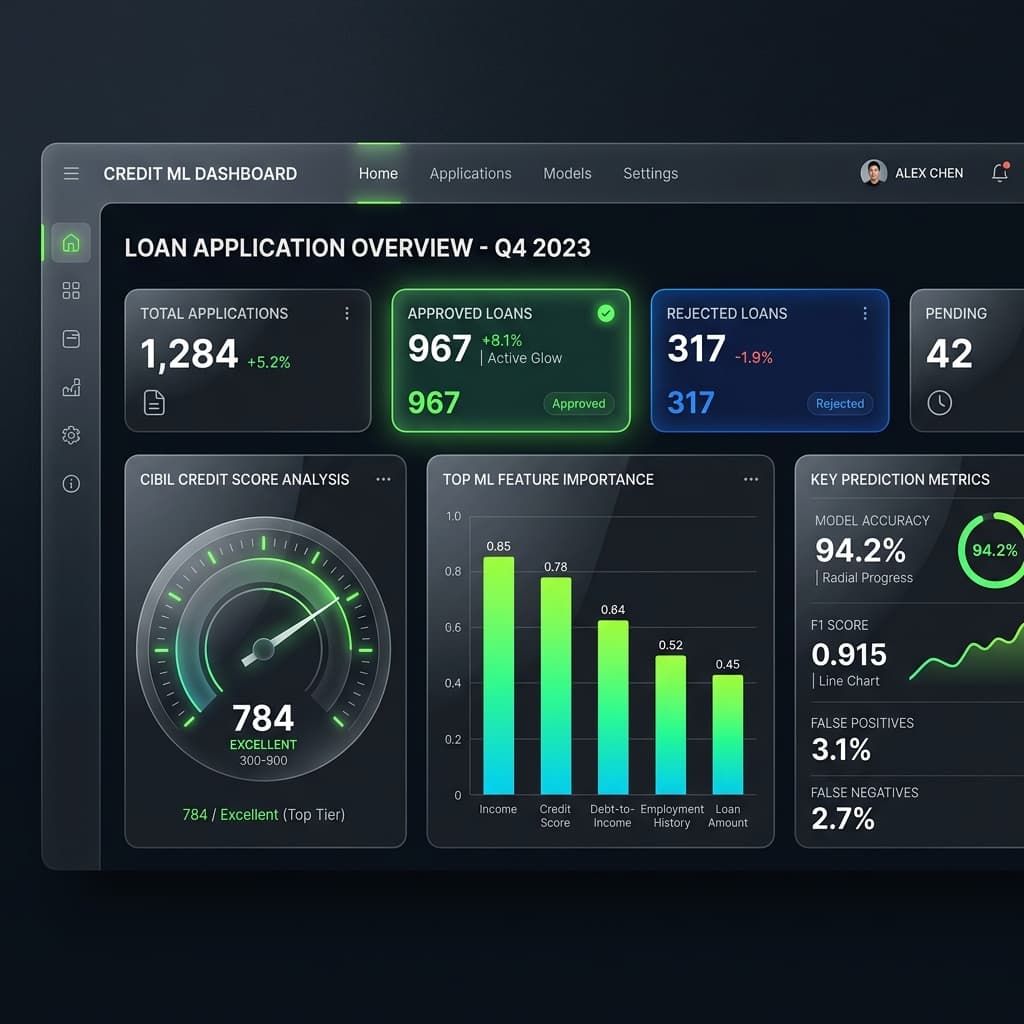Click the 1,284 total applications value
The height and width of the screenshot is (1024, 1024).
pos(189,354)
